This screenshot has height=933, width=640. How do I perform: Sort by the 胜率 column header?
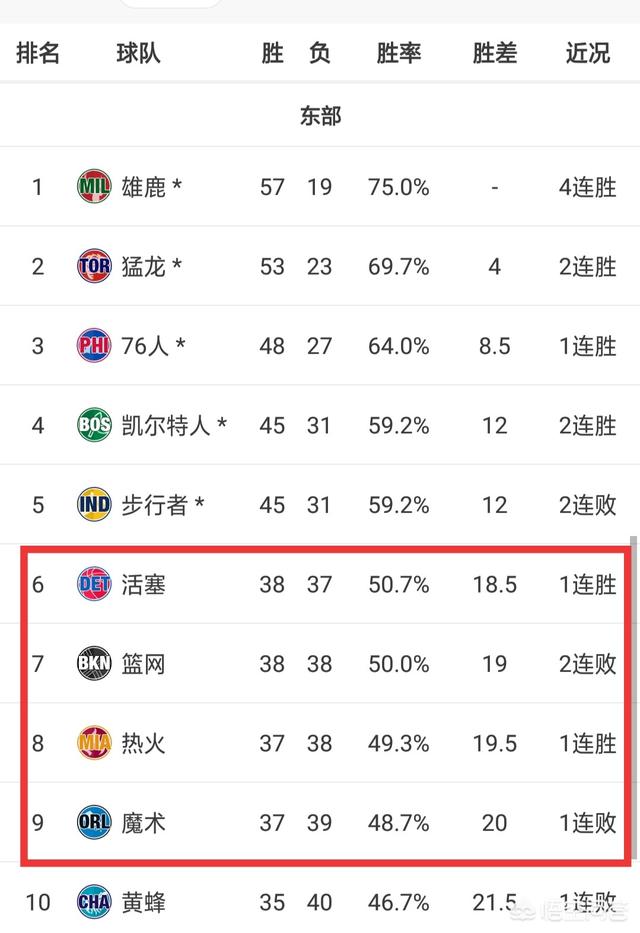click(399, 54)
